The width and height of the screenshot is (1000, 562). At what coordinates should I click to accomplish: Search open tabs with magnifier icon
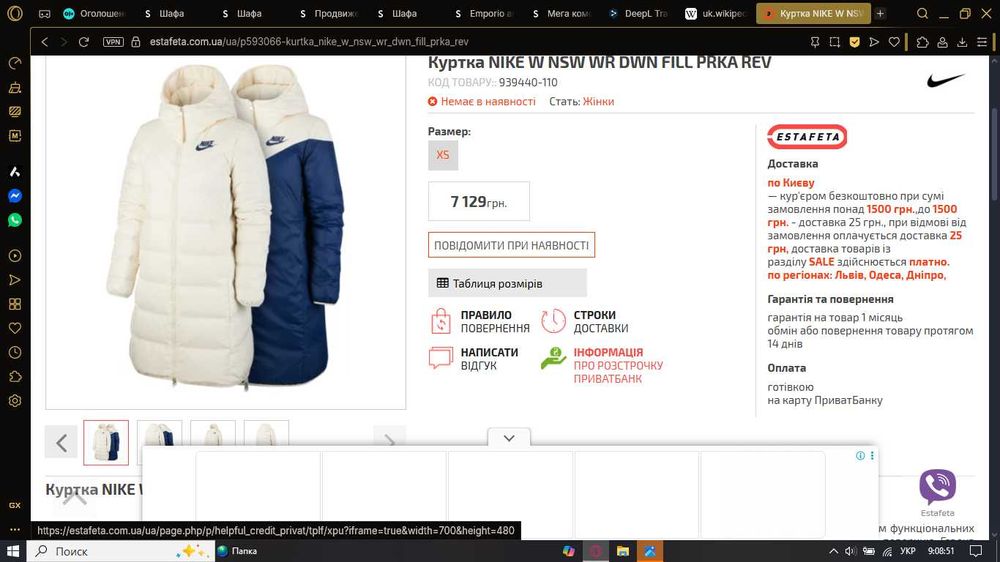[922, 13]
